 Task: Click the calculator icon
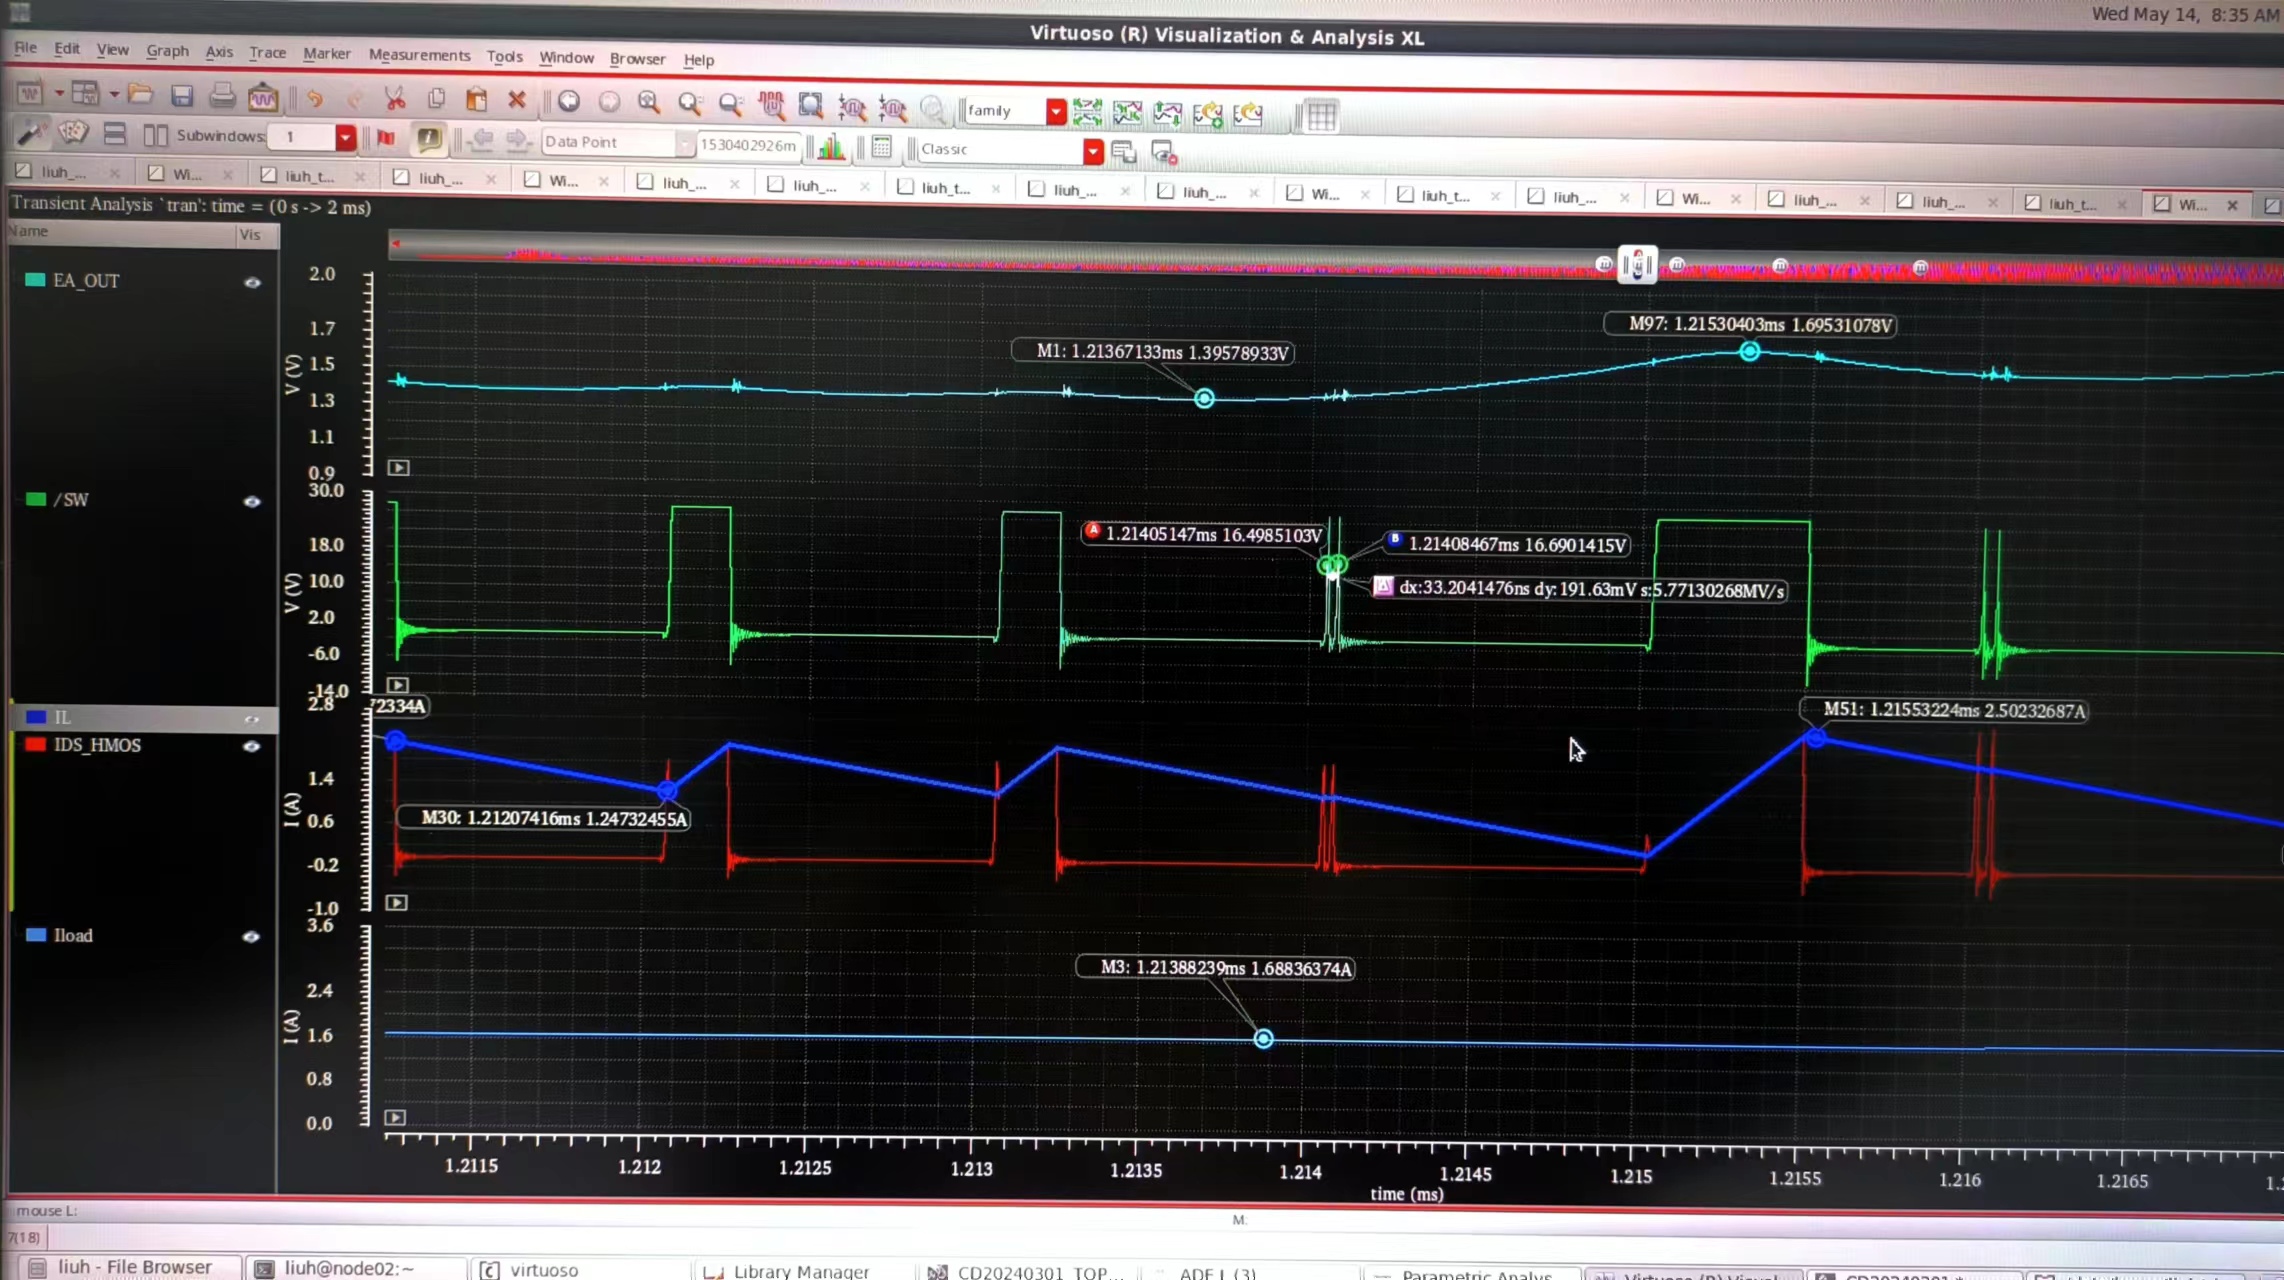[881, 148]
